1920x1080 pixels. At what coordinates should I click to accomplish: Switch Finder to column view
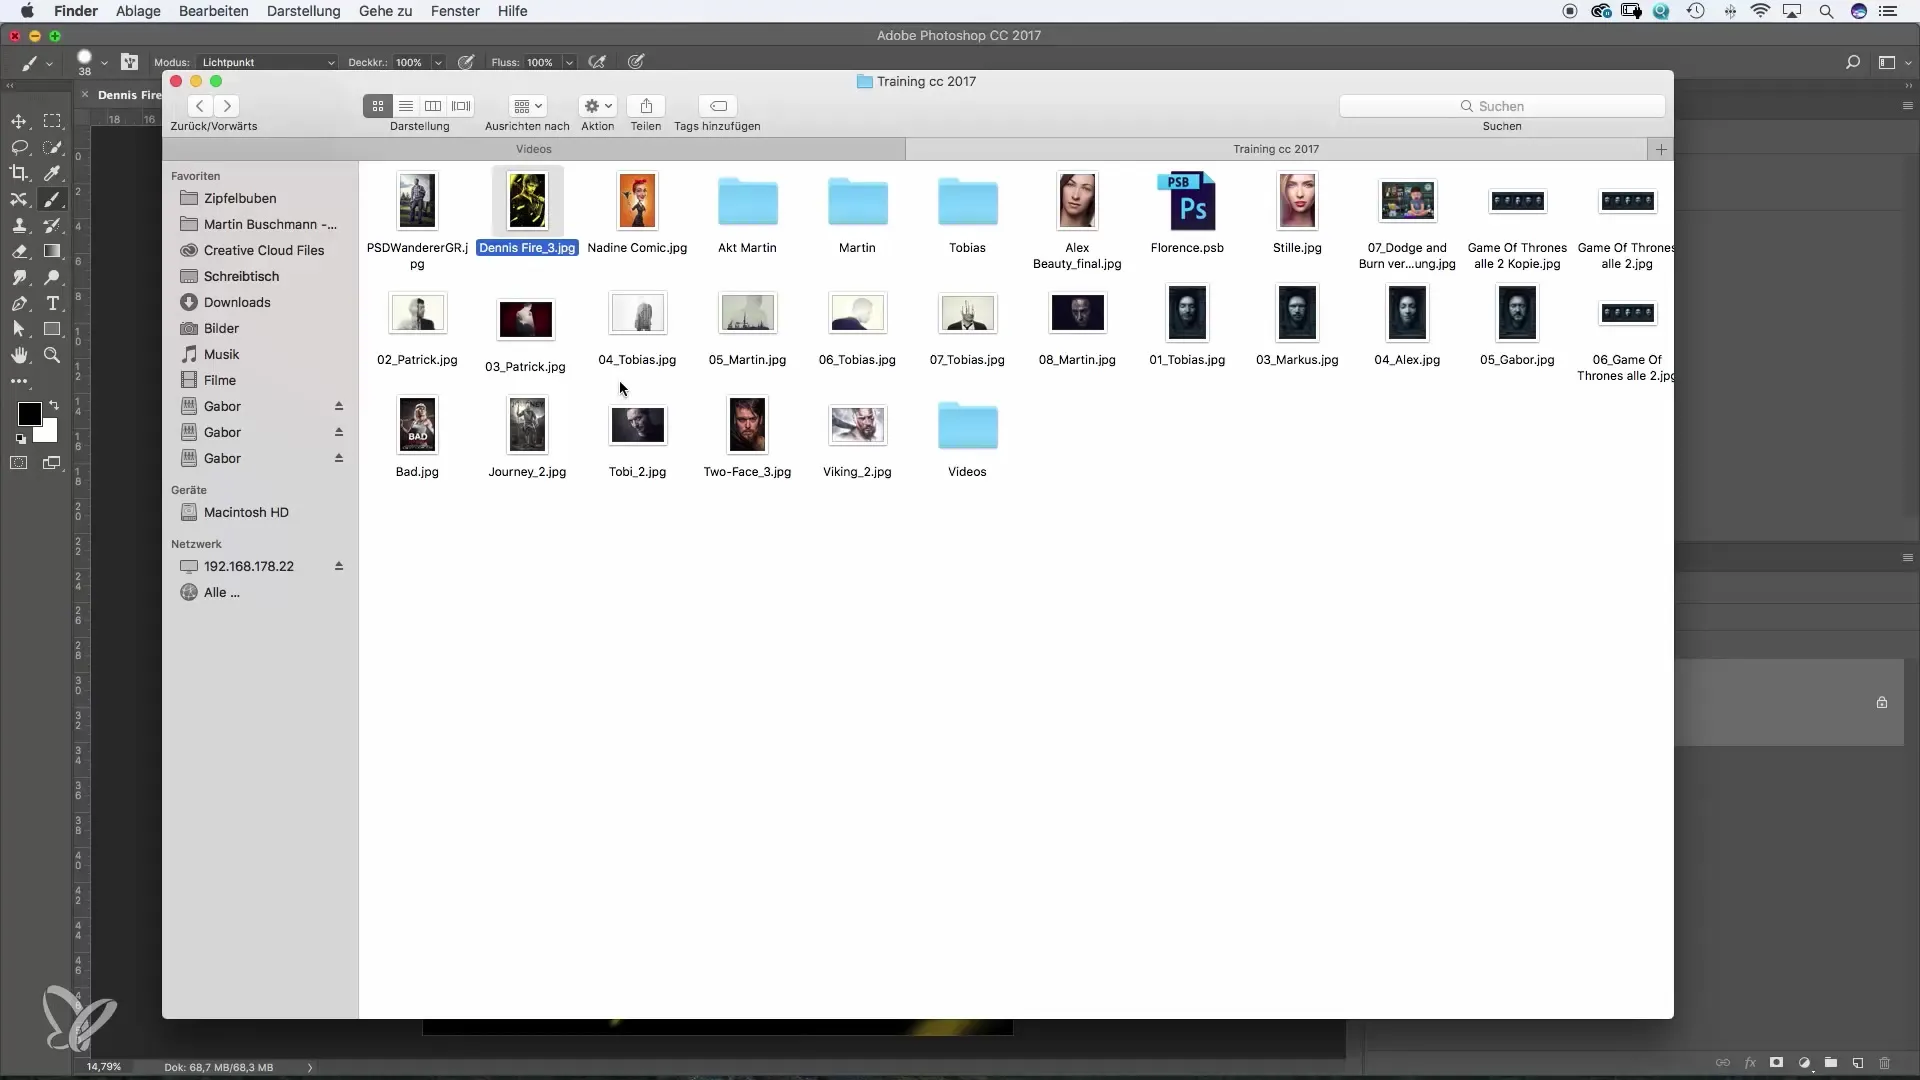pos(433,106)
